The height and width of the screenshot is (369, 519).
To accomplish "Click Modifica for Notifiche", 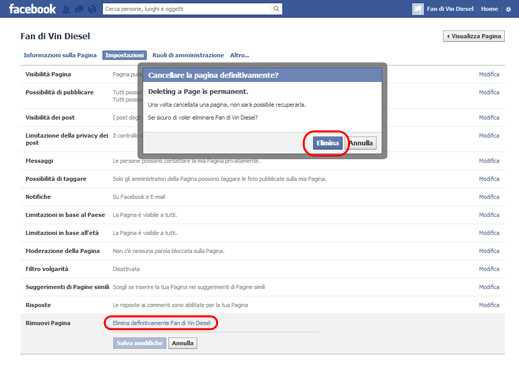I will (x=489, y=197).
